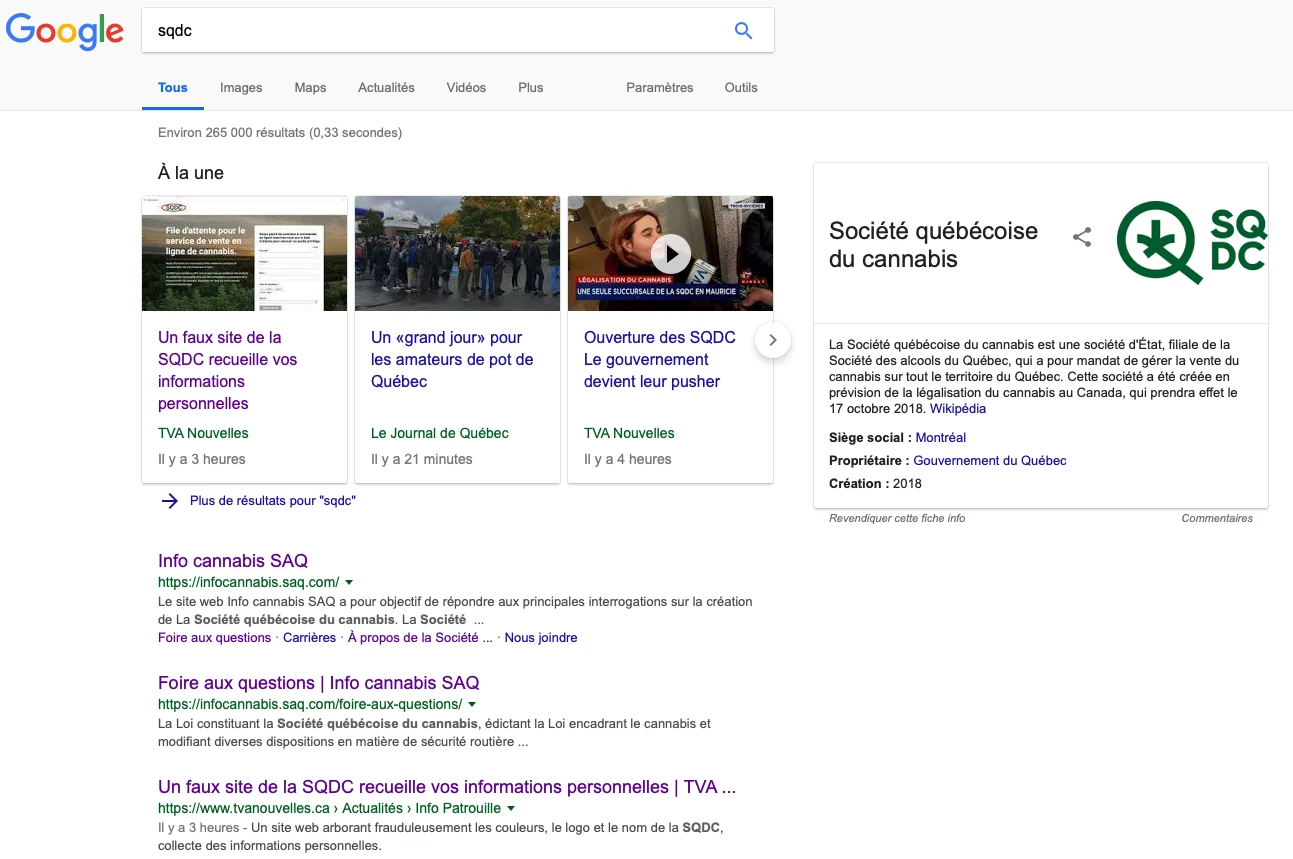Expand dropdown beside tvanouvelles.ca Info Patrouille
The height and width of the screenshot is (859, 1293).
coord(511,808)
